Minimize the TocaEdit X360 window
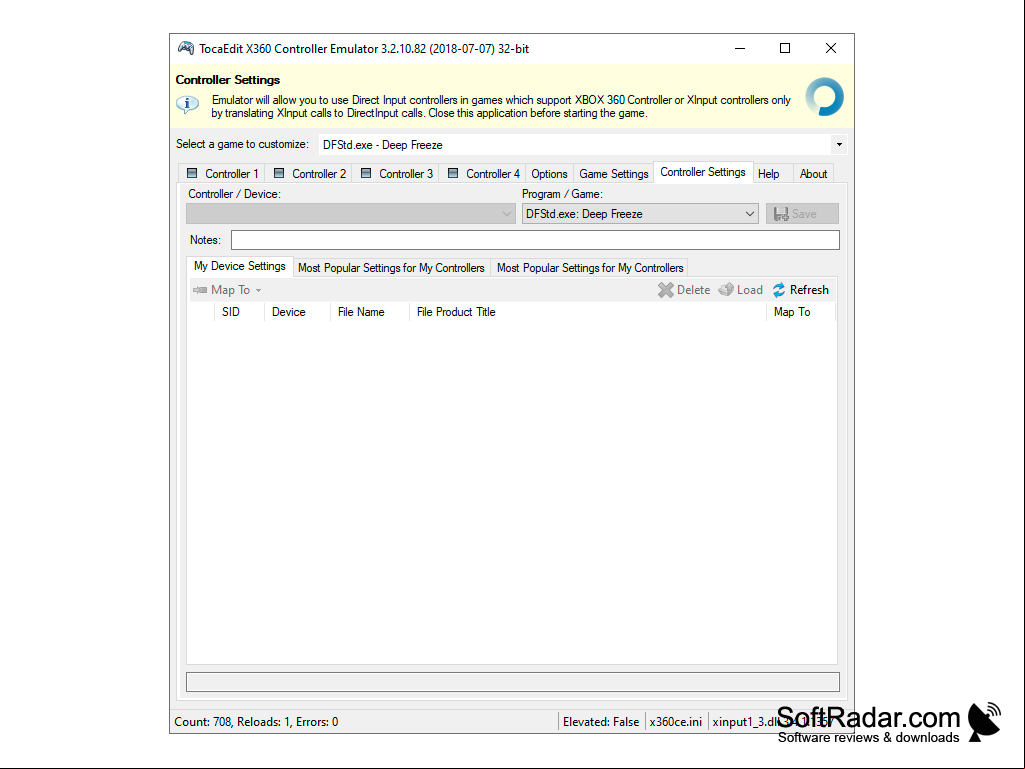This screenshot has height=769, width=1025. pos(740,48)
